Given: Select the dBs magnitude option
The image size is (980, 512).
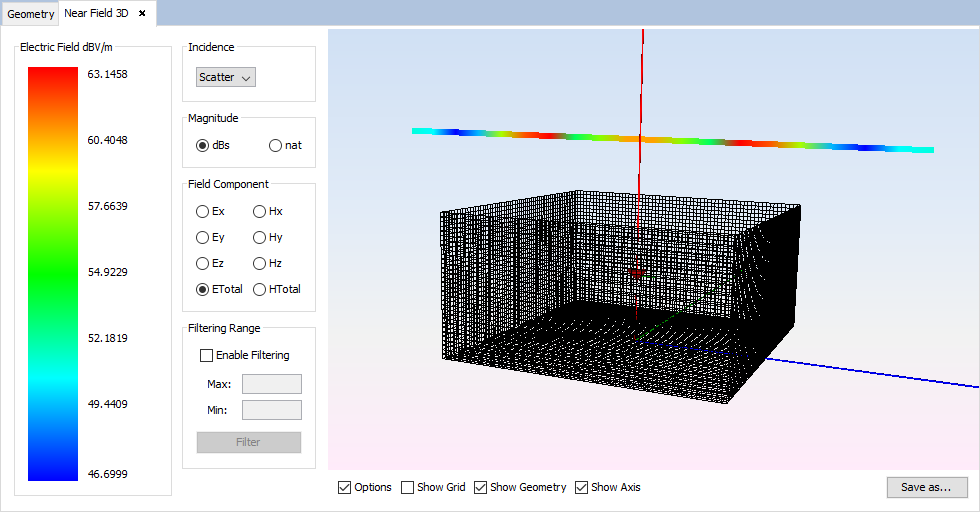Looking at the screenshot, I should 203,145.
